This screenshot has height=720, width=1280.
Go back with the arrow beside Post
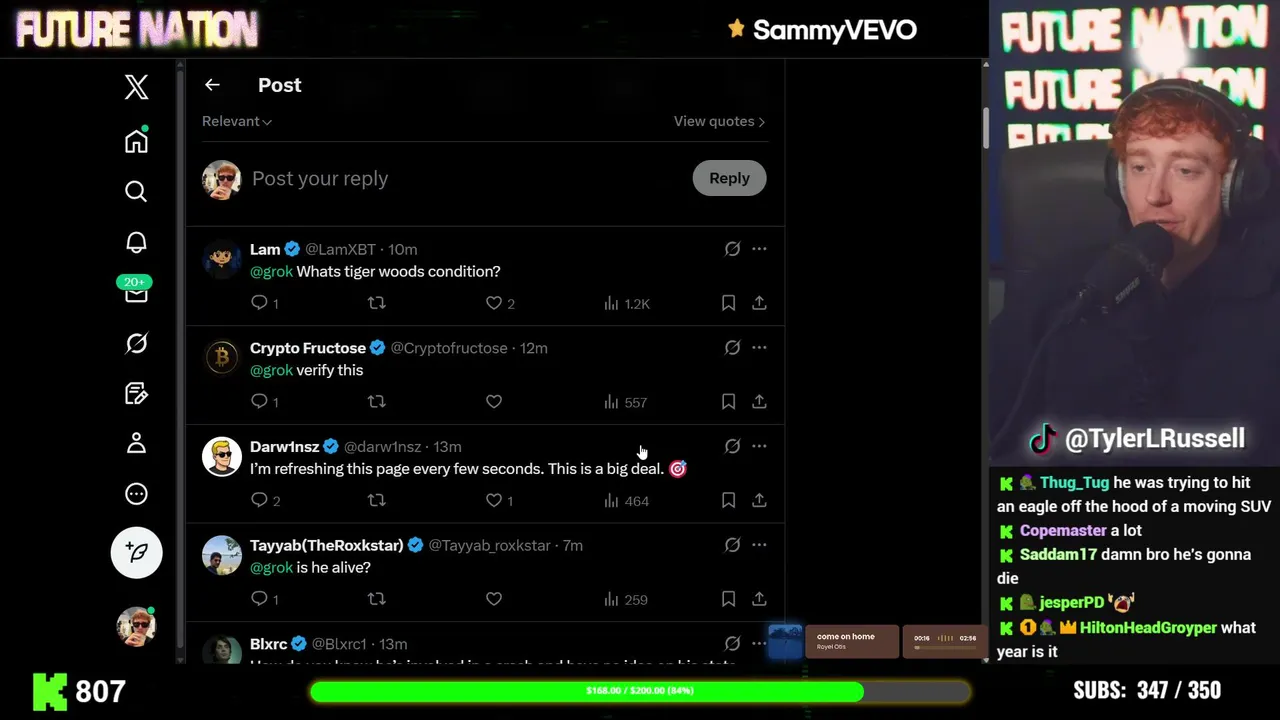click(x=212, y=85)
